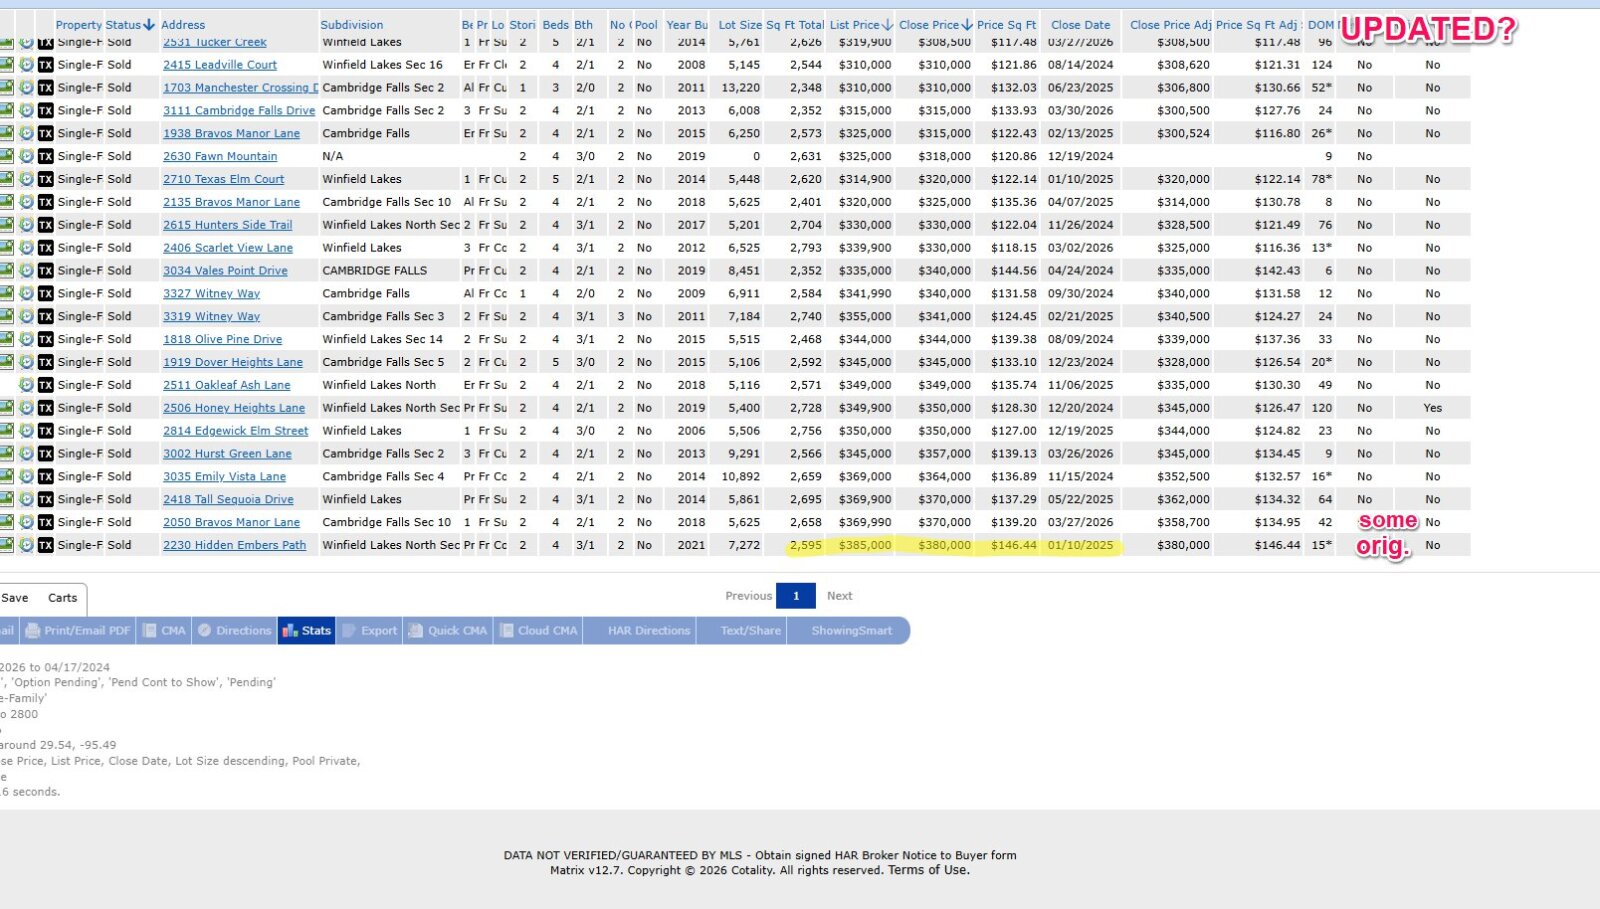1600x909 pixels.
Task: Sort by the Close Price column header
Action: 929,25
